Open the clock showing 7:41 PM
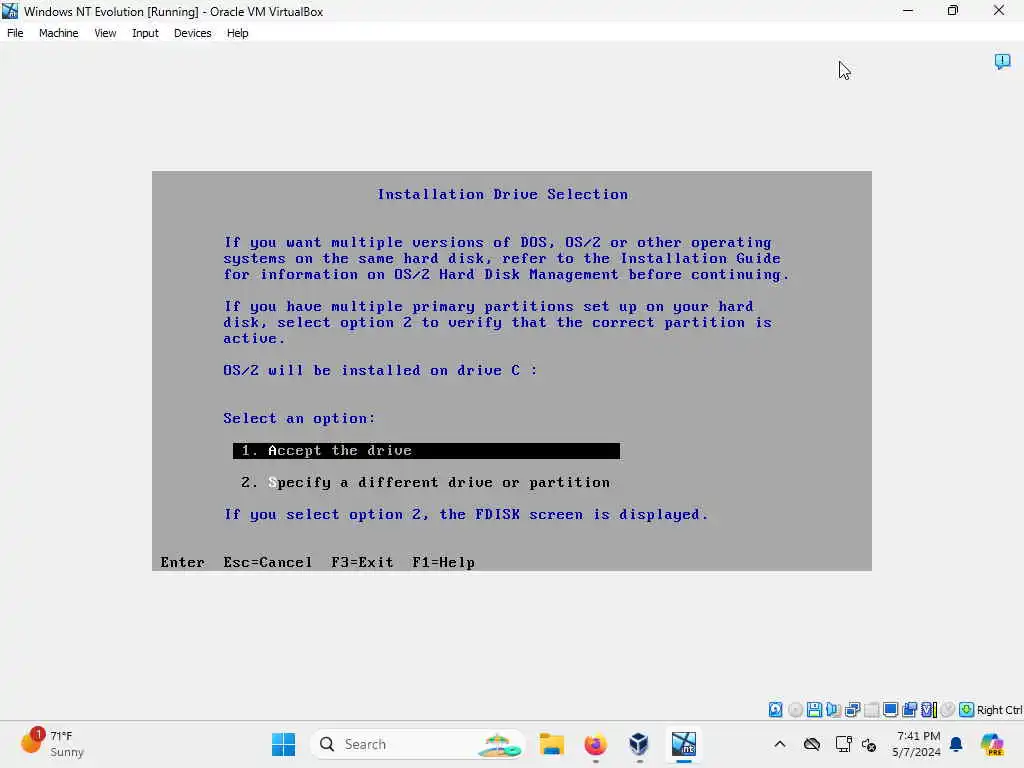 point(916,744)
